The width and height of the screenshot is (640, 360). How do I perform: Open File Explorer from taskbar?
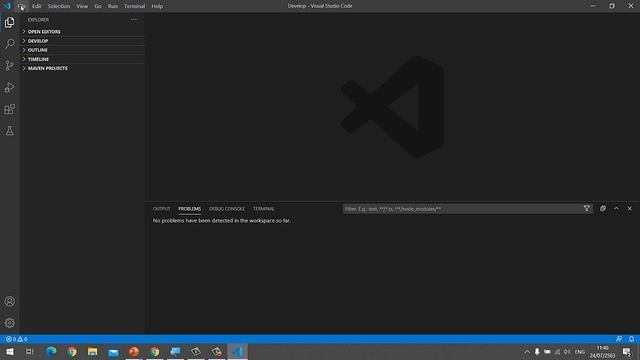point(93,351)
